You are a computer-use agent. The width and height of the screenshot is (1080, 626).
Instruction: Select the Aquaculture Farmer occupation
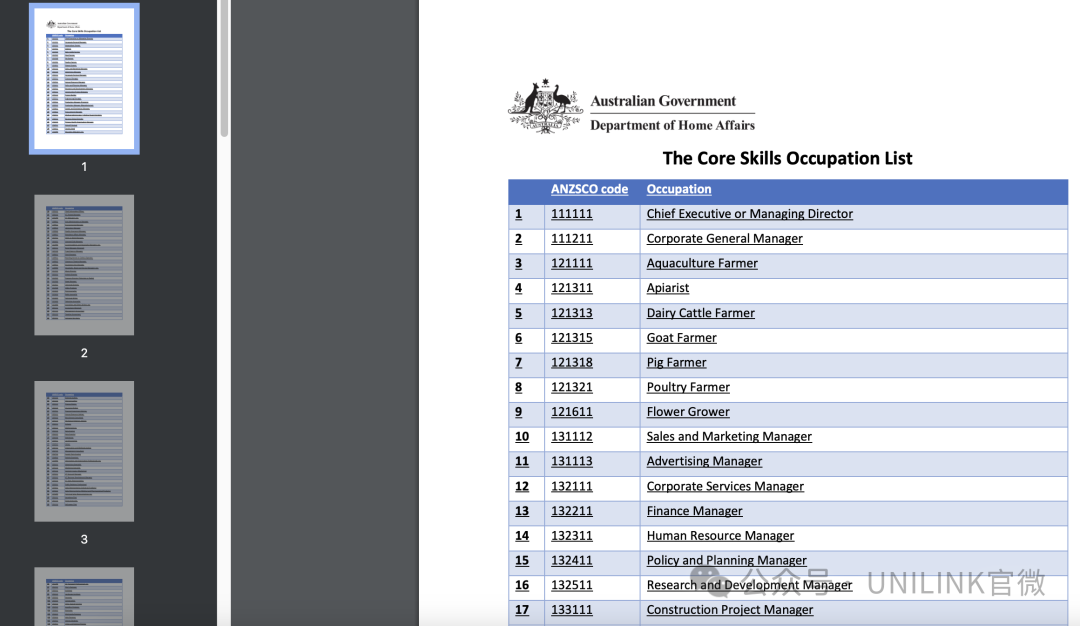tap(702, 264)
